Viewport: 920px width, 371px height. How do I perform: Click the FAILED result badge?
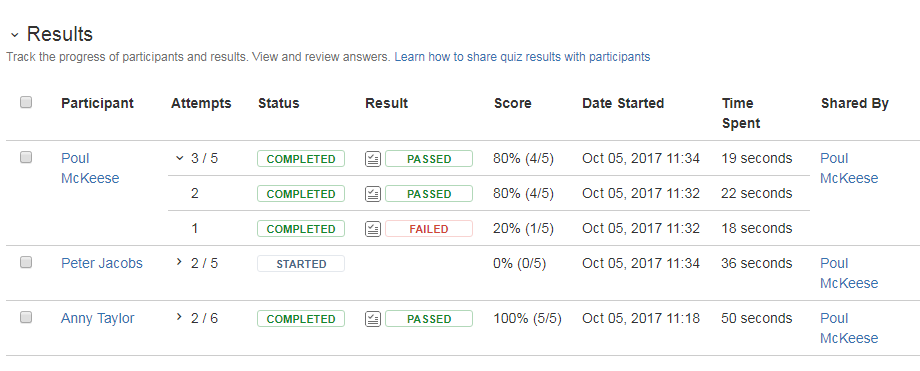click(429, 229)
